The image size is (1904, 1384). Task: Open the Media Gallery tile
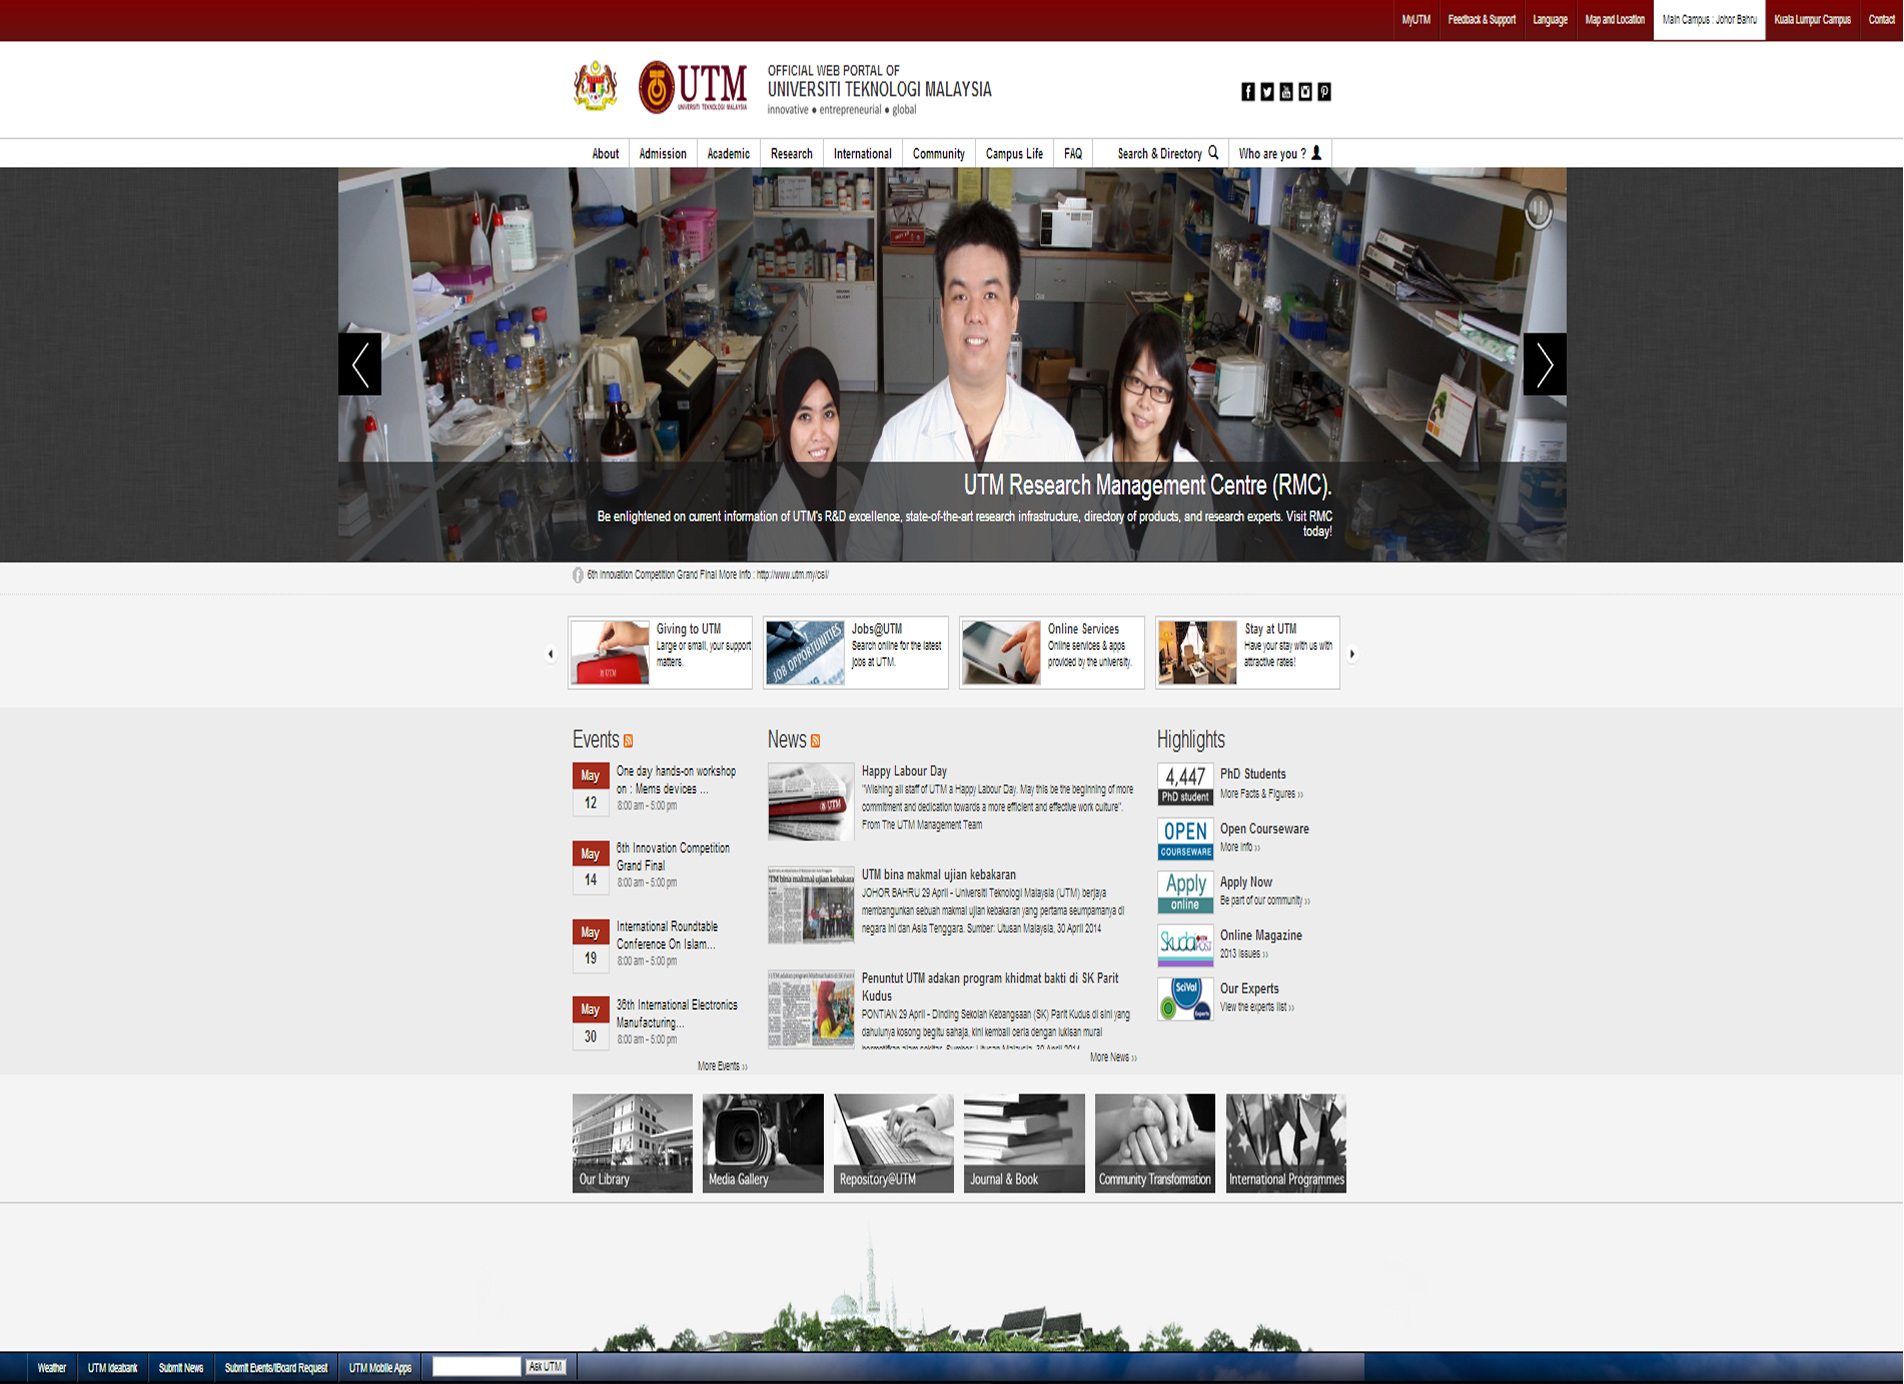tap(763, 1143)
